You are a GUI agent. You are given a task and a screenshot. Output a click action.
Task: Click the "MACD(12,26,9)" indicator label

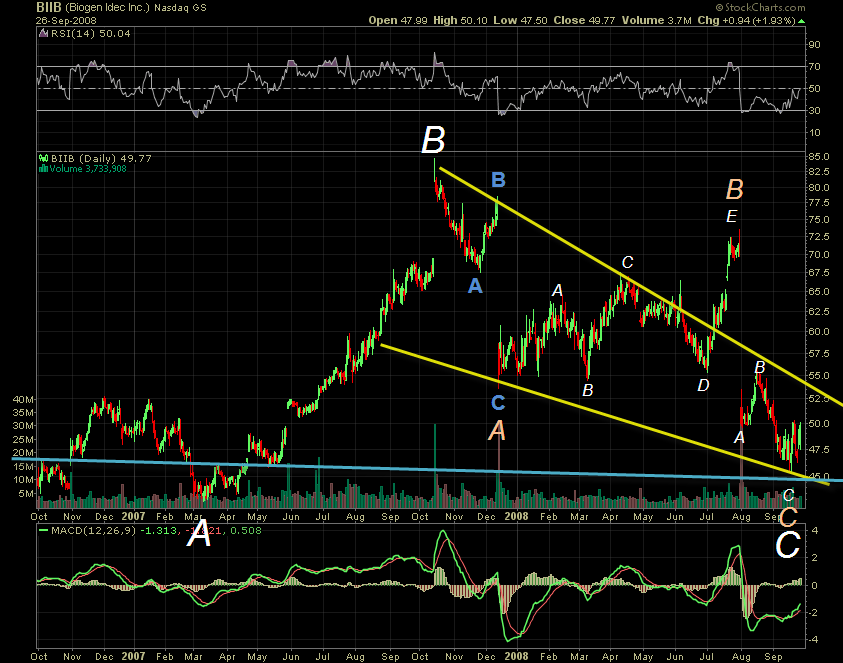[x=94, y=531]
